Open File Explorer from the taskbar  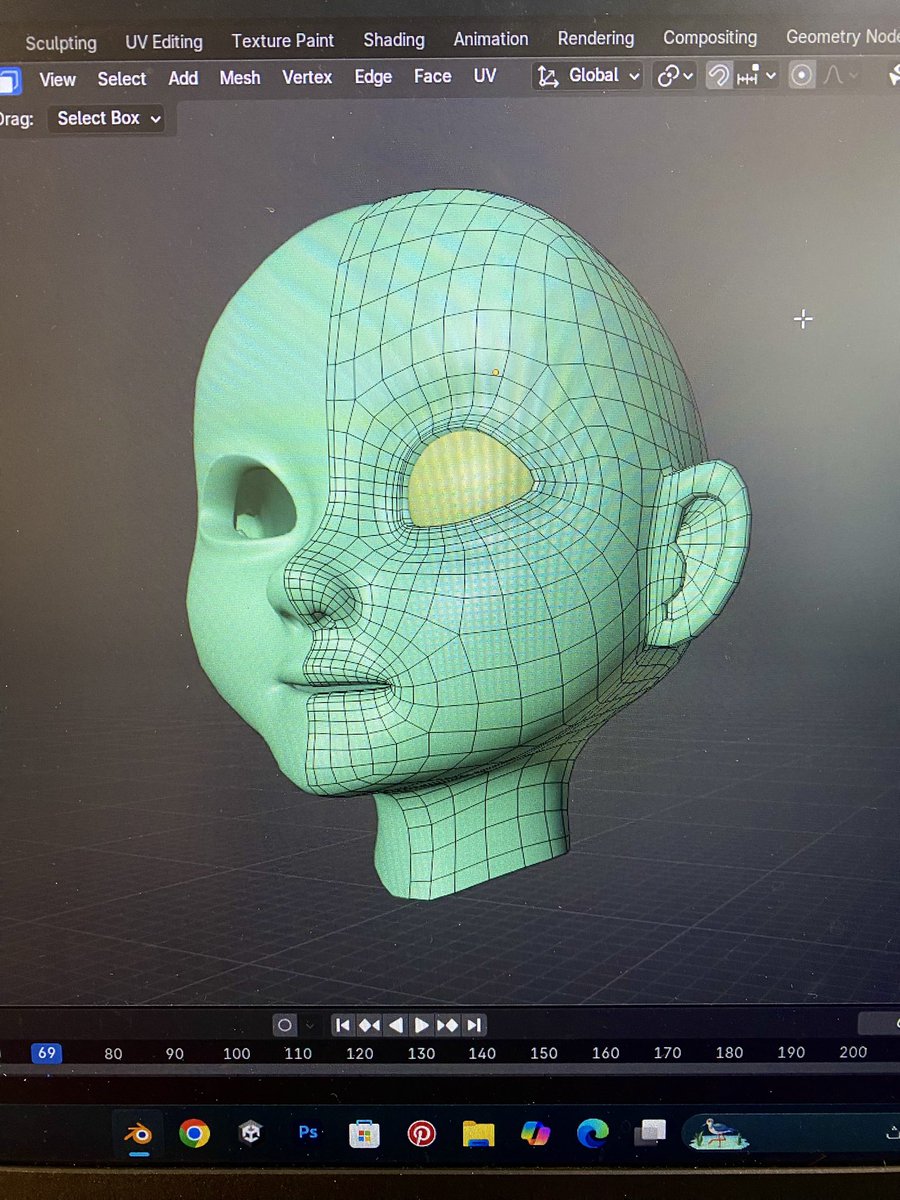[478, 1133]
